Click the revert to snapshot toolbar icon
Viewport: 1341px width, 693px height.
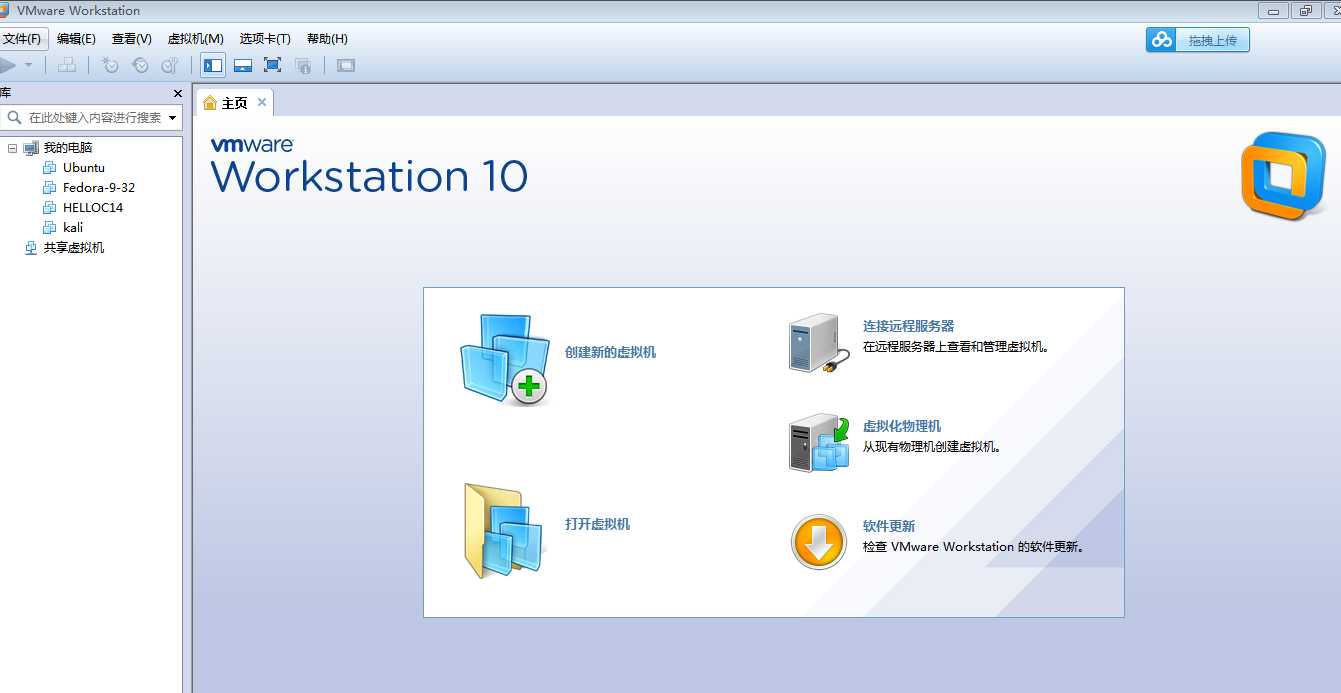(x=140, y=65)
